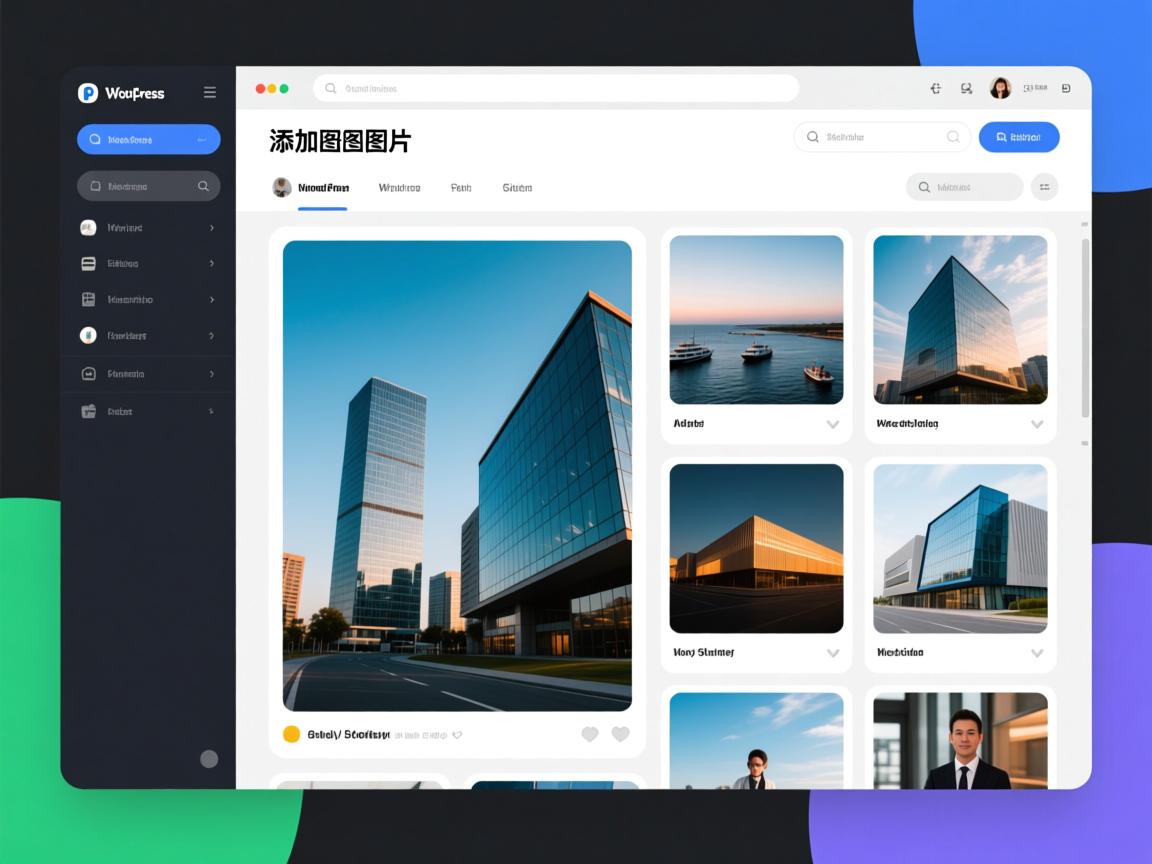Expand the dropdown on the boats photo card
This screenshot has width=1152, height=864.
pyautogui.click(x=833, y=424)
